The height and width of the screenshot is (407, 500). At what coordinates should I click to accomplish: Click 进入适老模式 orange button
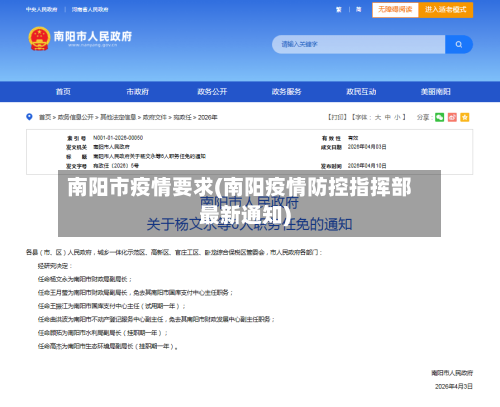pos(446,10)
